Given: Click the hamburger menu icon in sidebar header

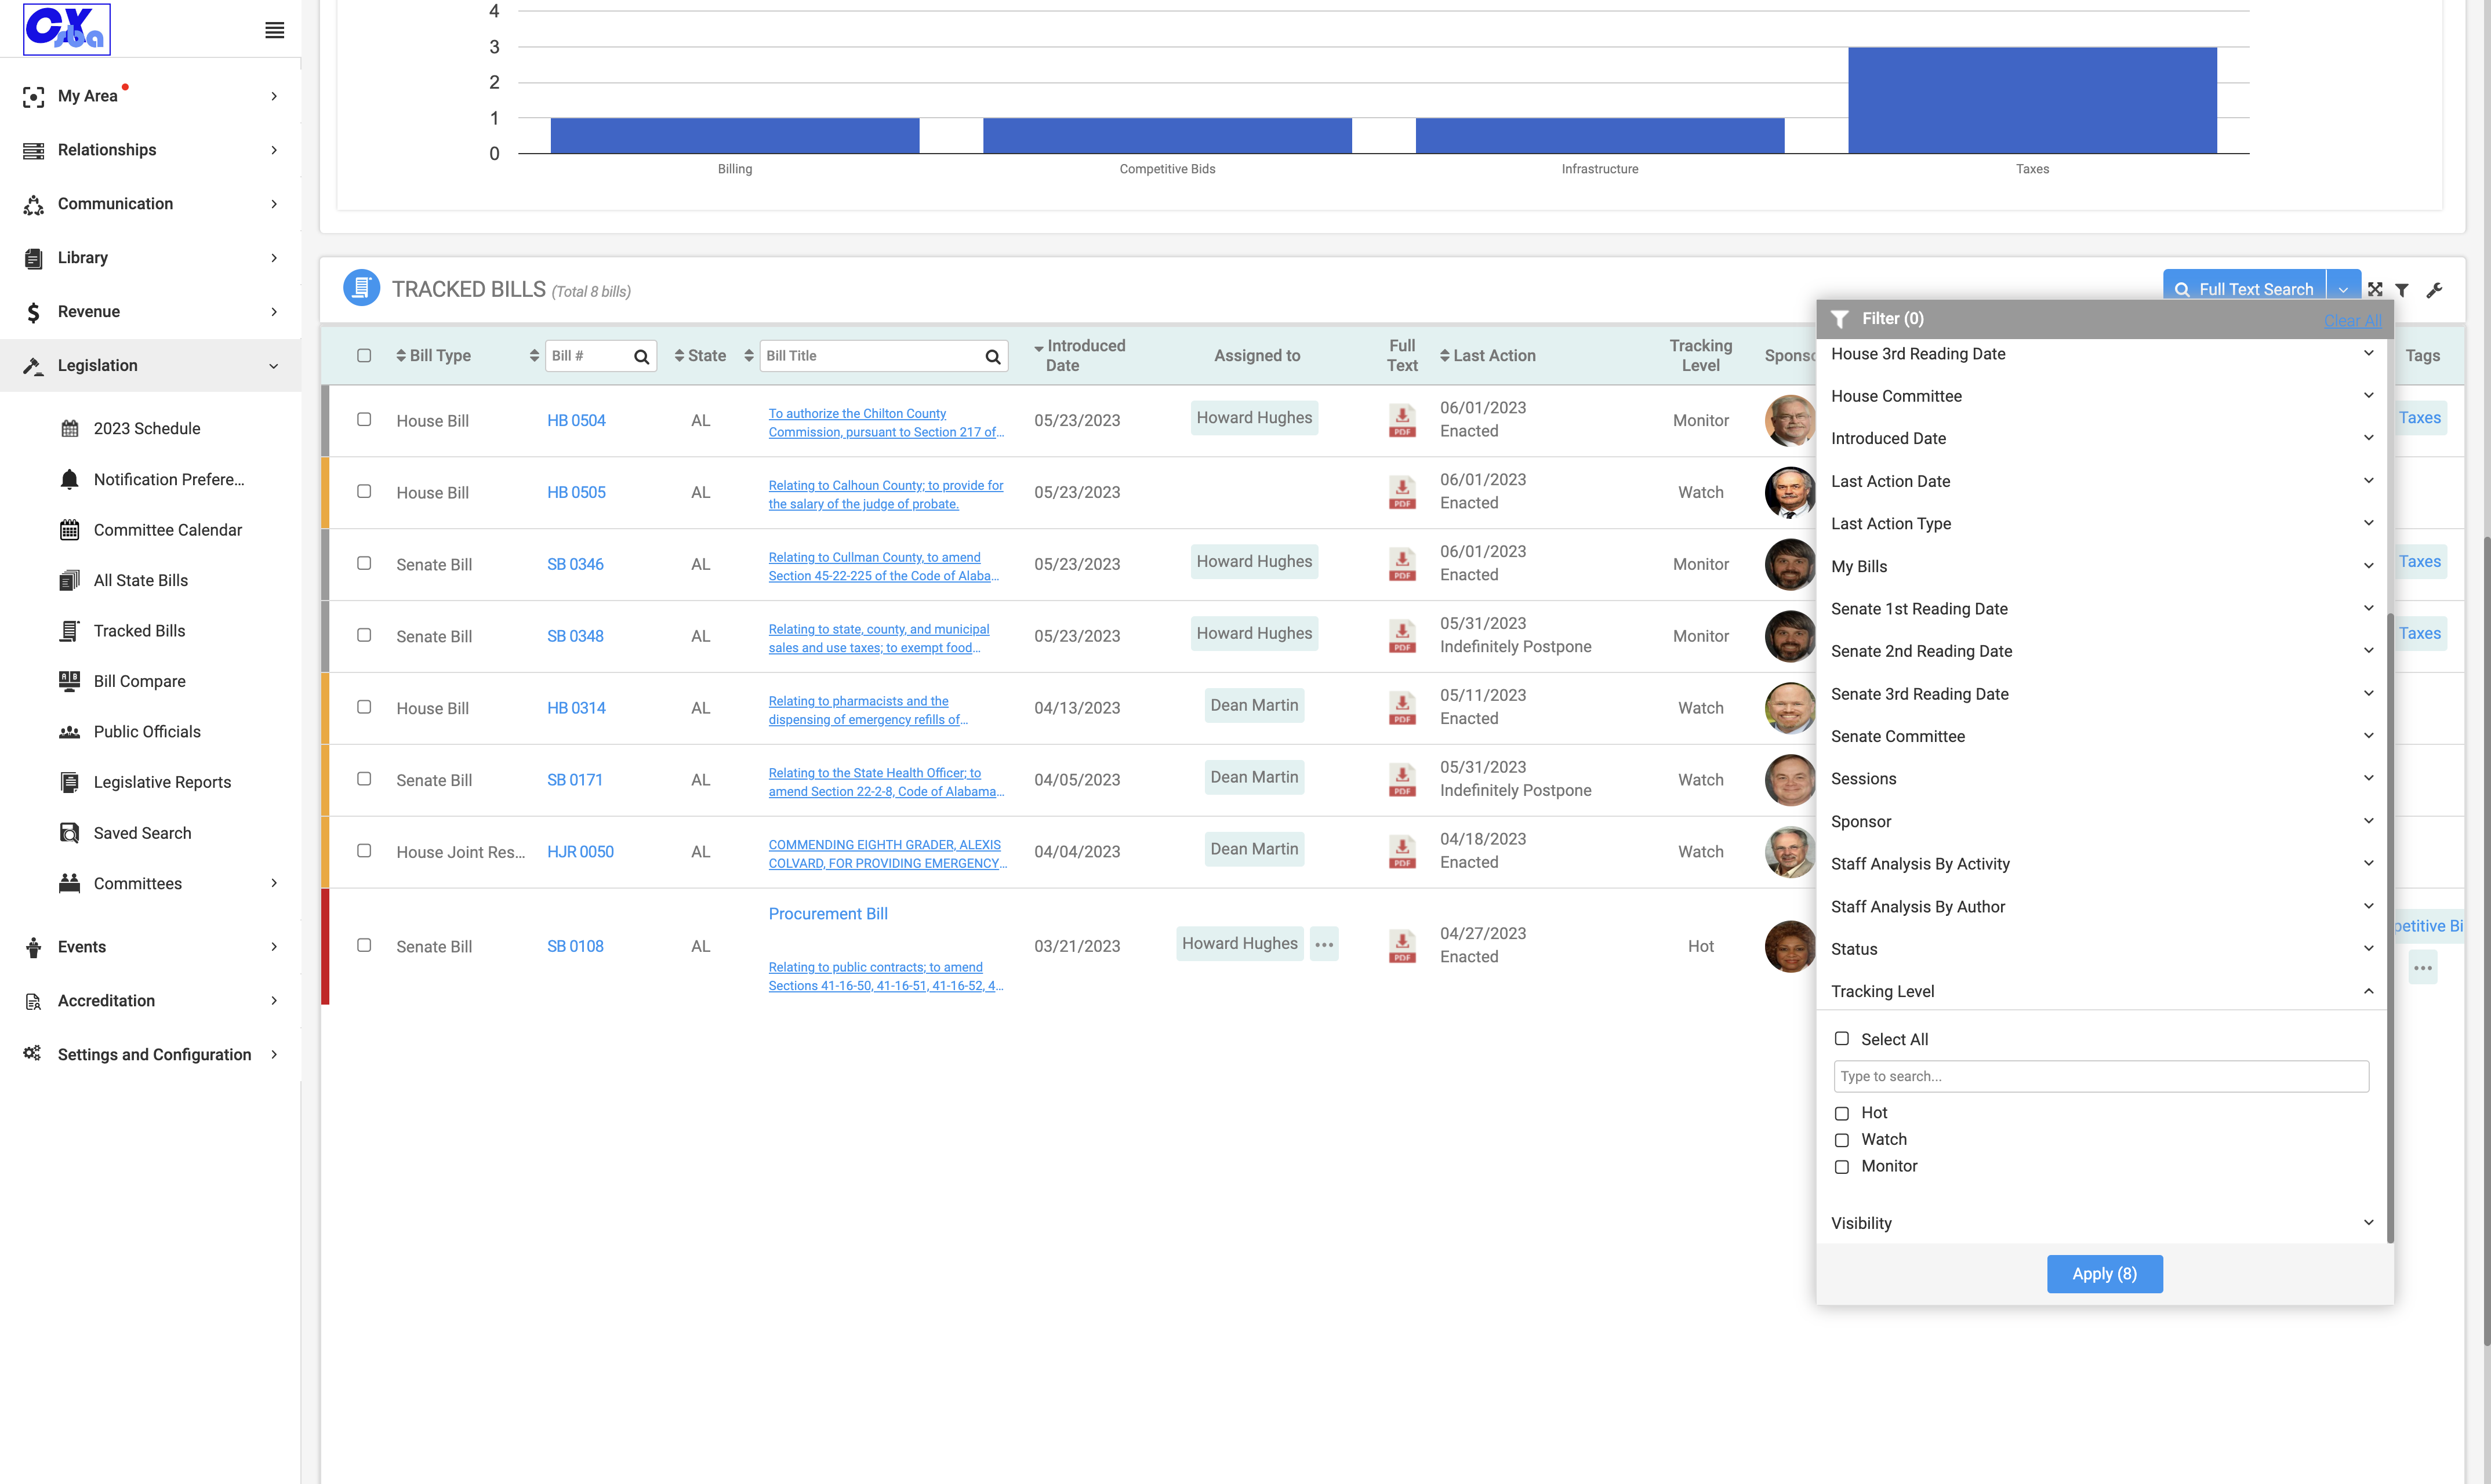Looking at the screenshot, I should (274, 30).
